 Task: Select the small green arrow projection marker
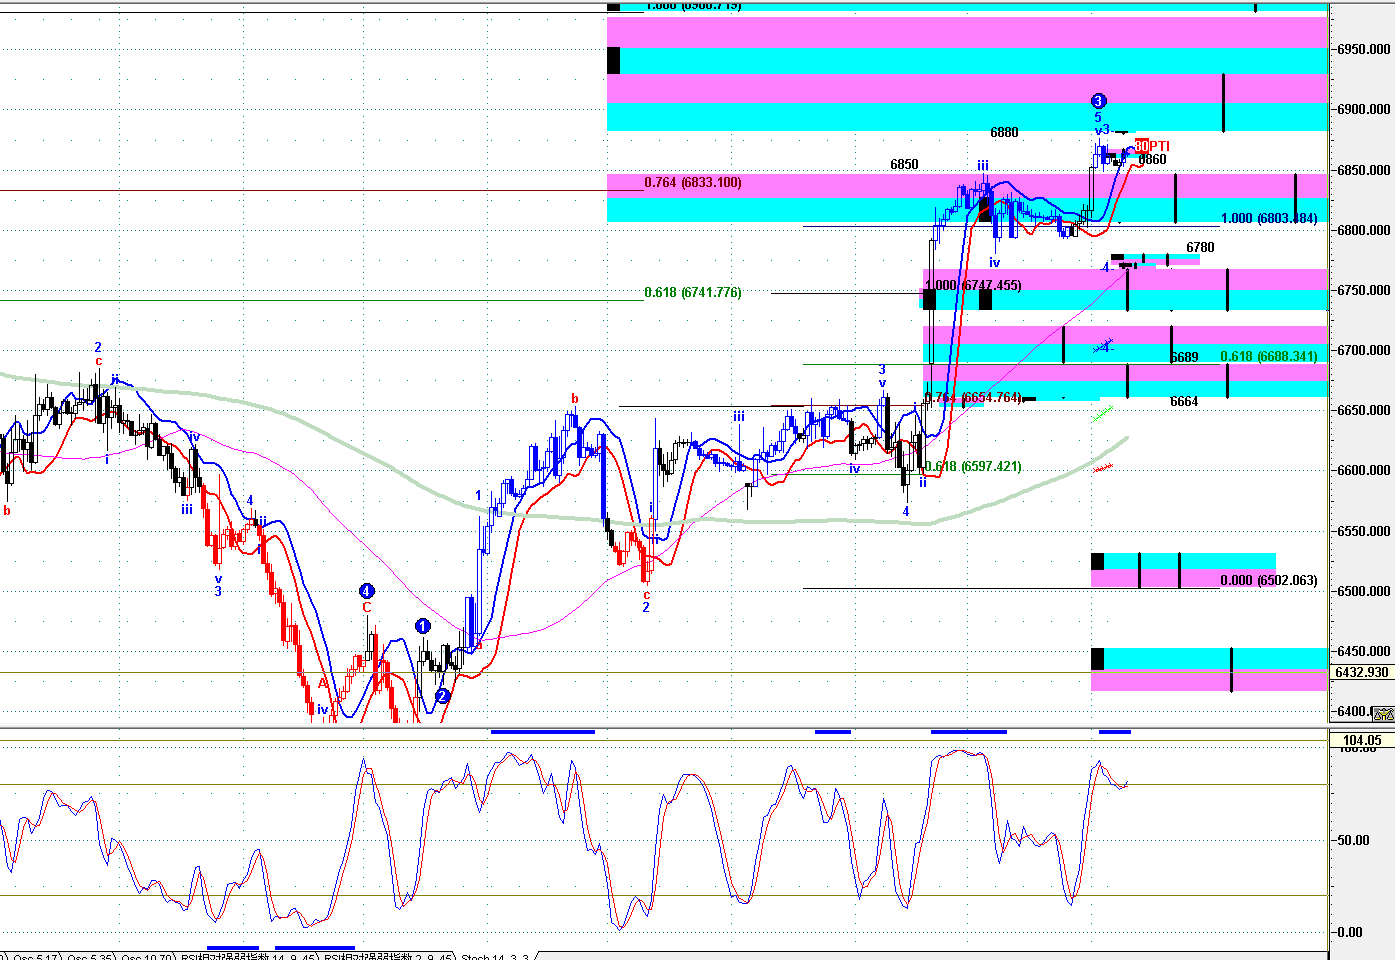pos(1103,412)
